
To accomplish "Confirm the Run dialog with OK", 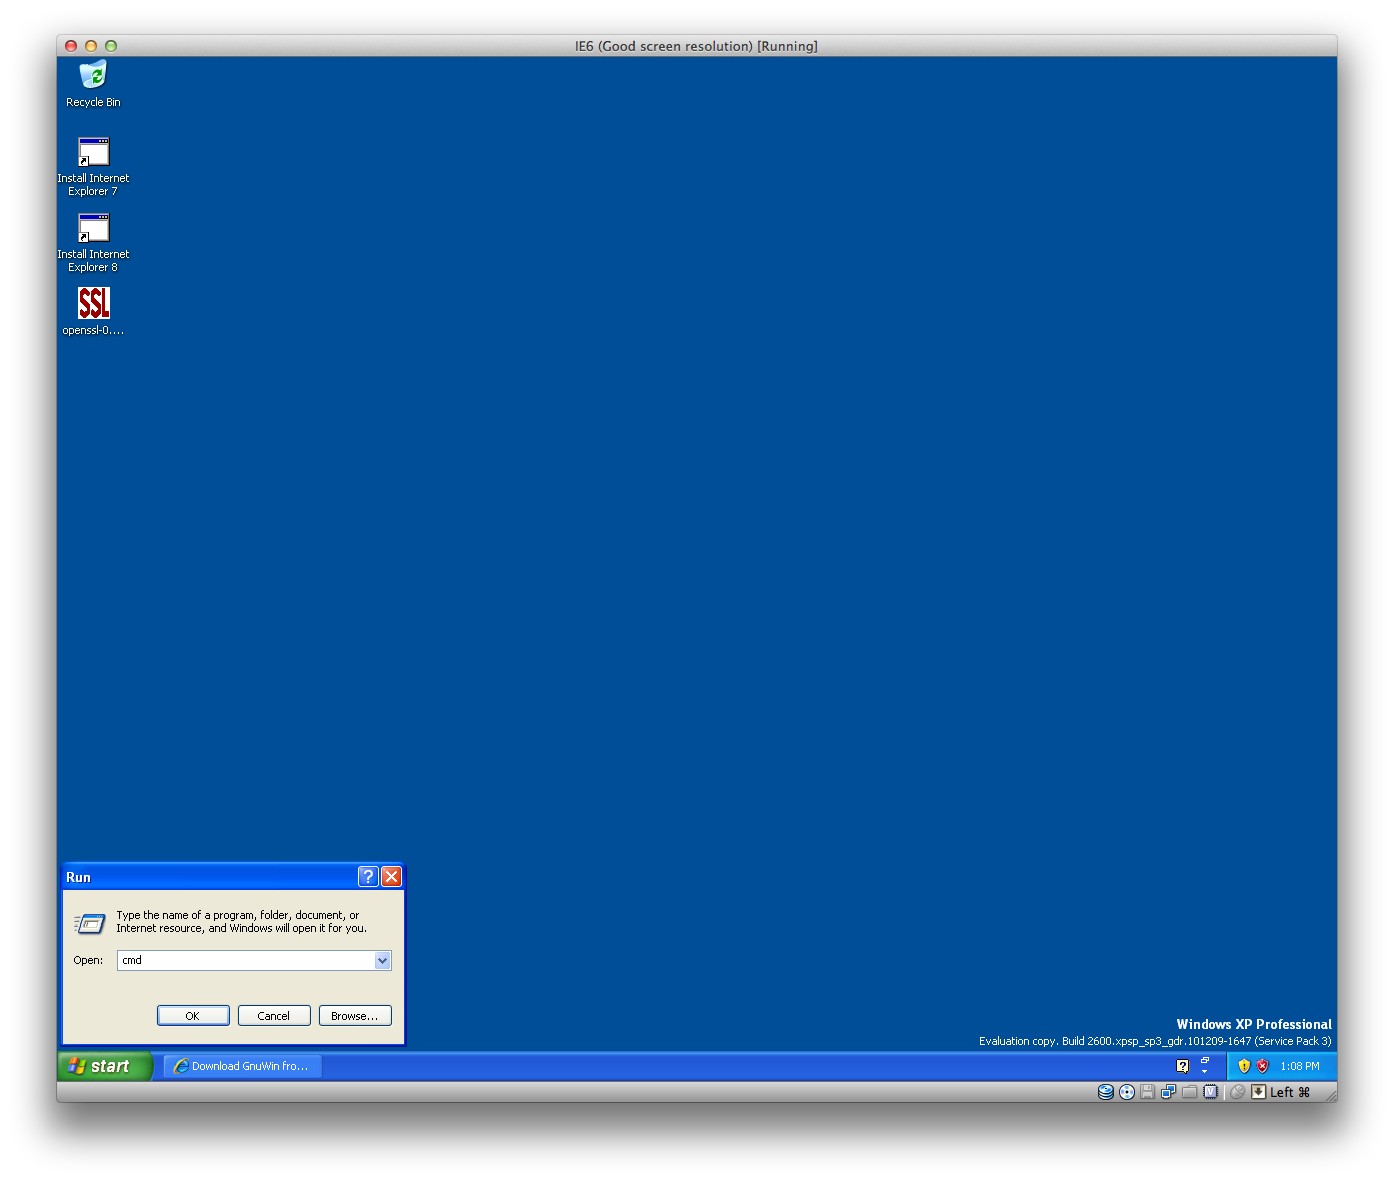I will click(x=193, y=1016).
